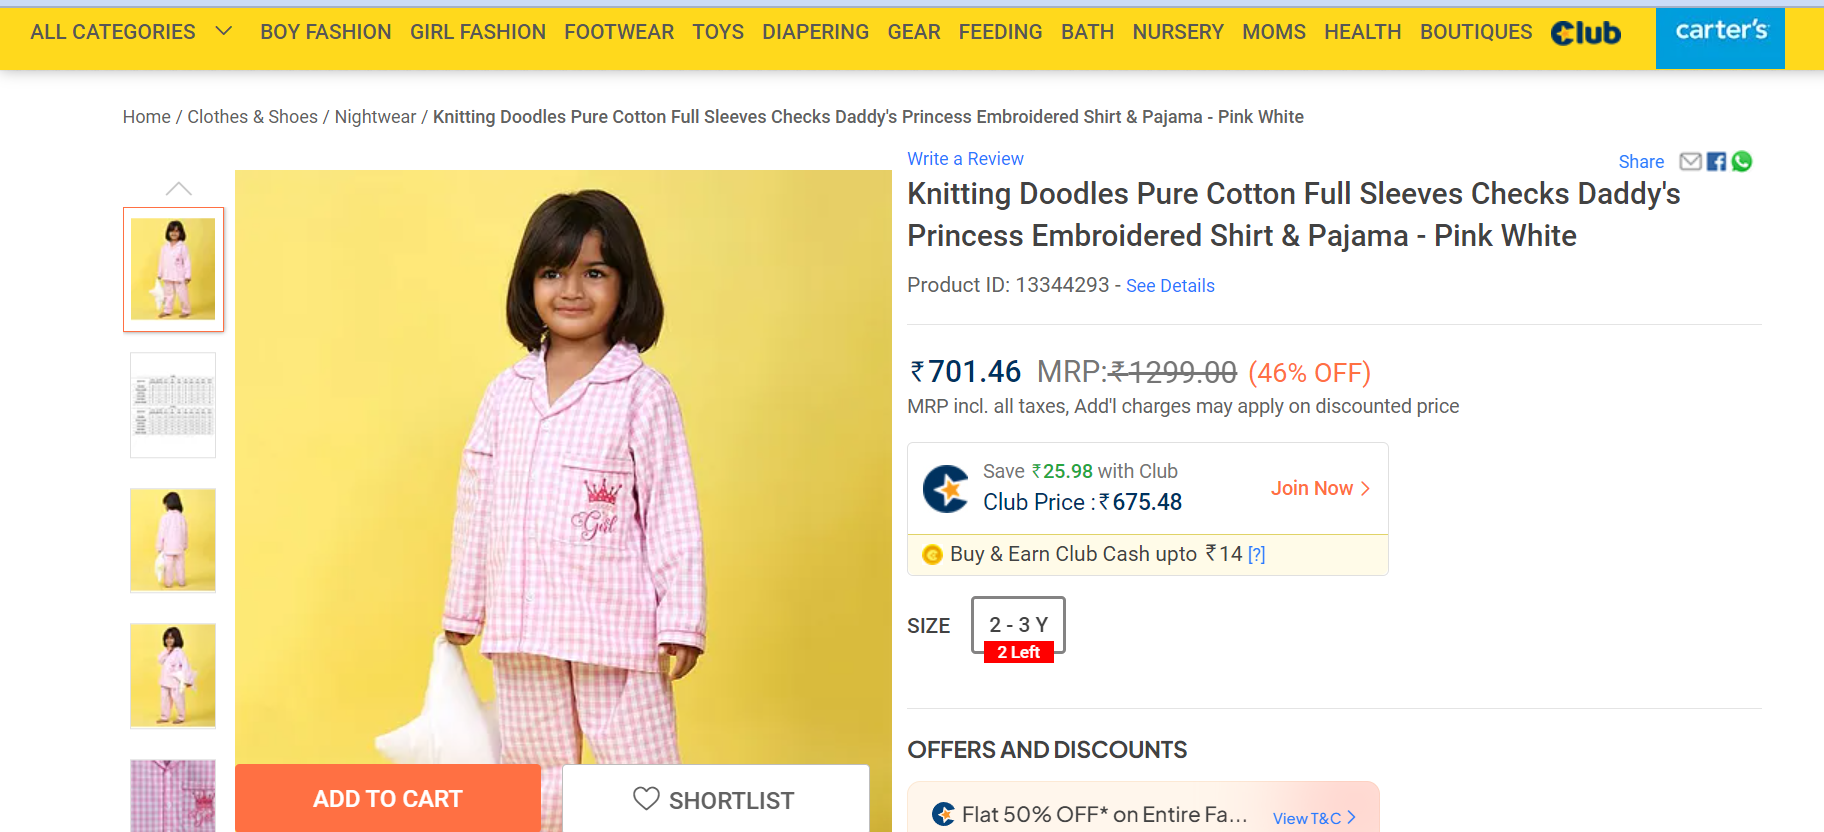Click the Club logo in navigation
Screen dimensions: 1824x832
point(1586,33)
